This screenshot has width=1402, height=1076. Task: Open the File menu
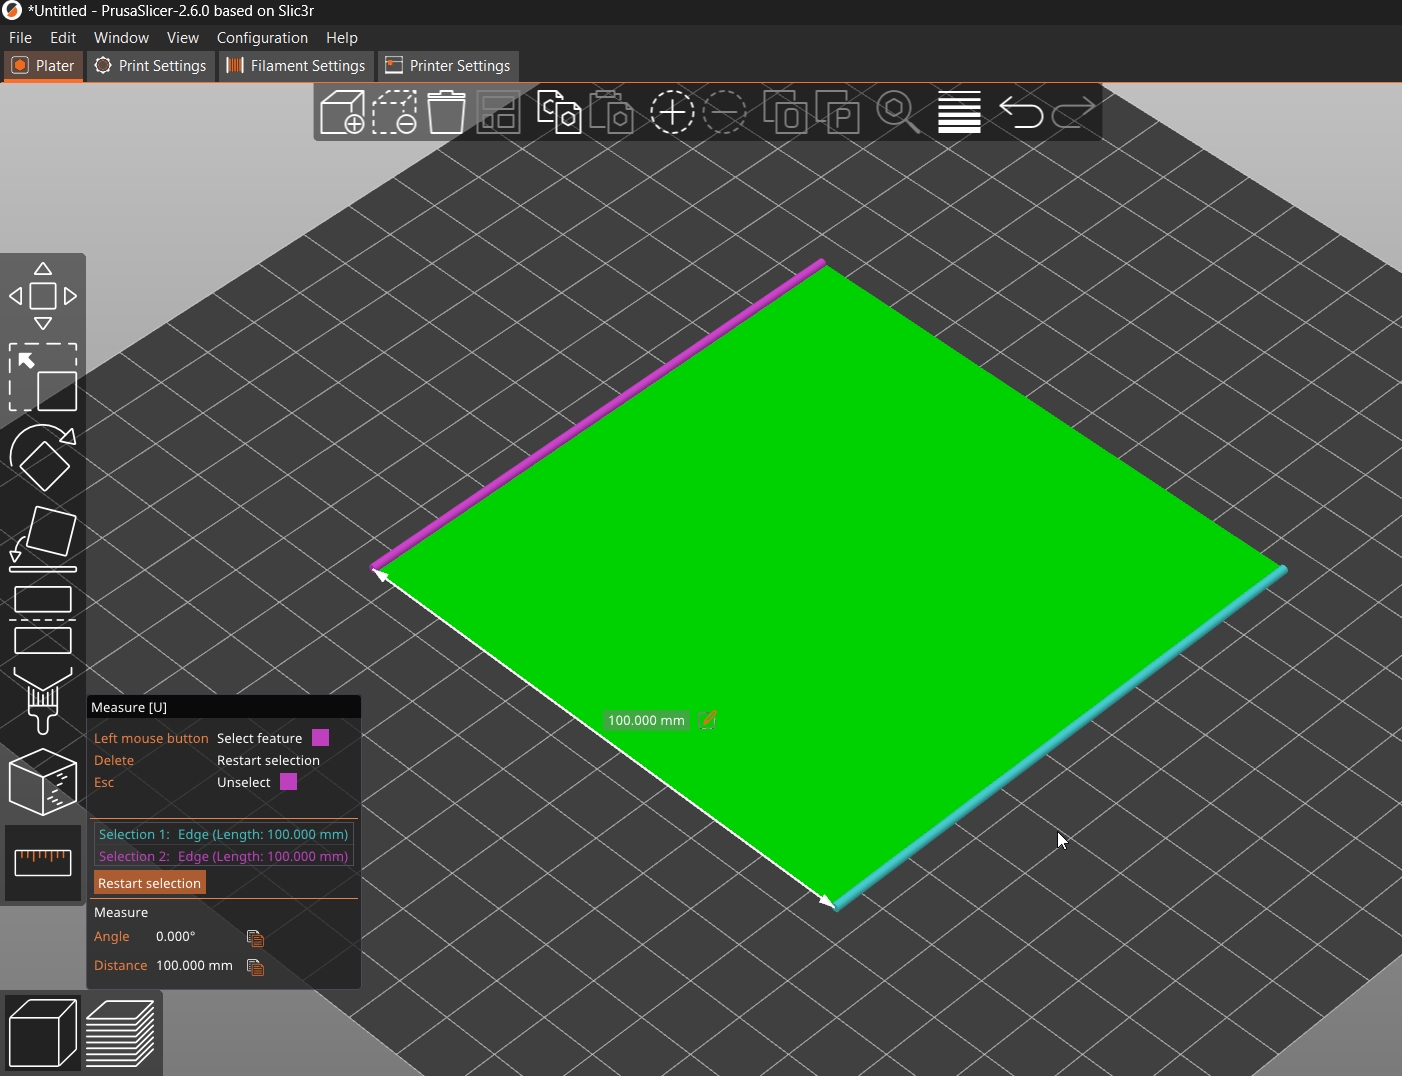coord(20,37)
